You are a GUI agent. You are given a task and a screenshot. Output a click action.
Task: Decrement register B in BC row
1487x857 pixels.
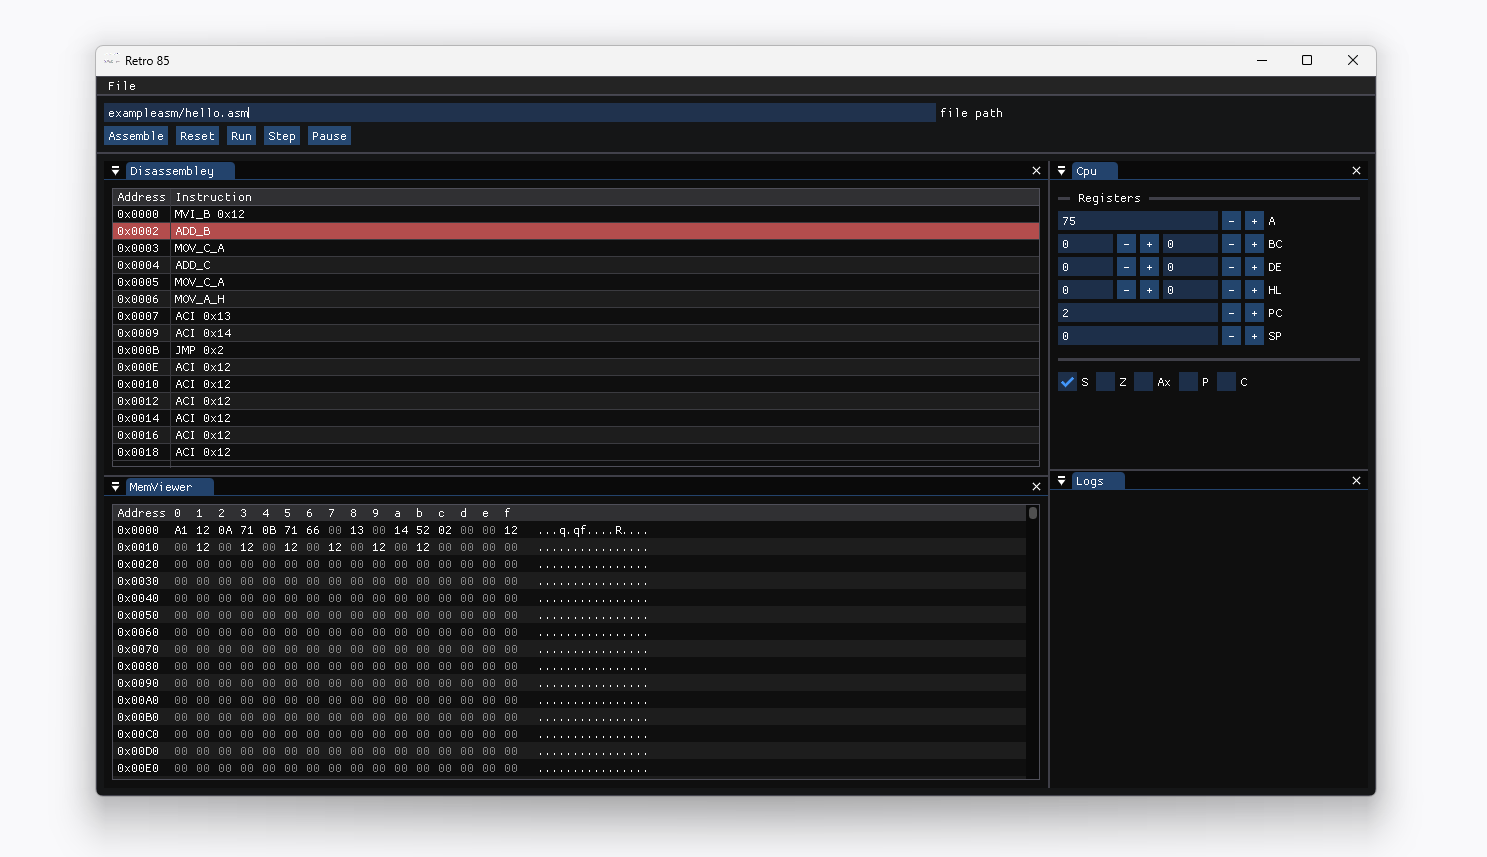[1126, 244]
